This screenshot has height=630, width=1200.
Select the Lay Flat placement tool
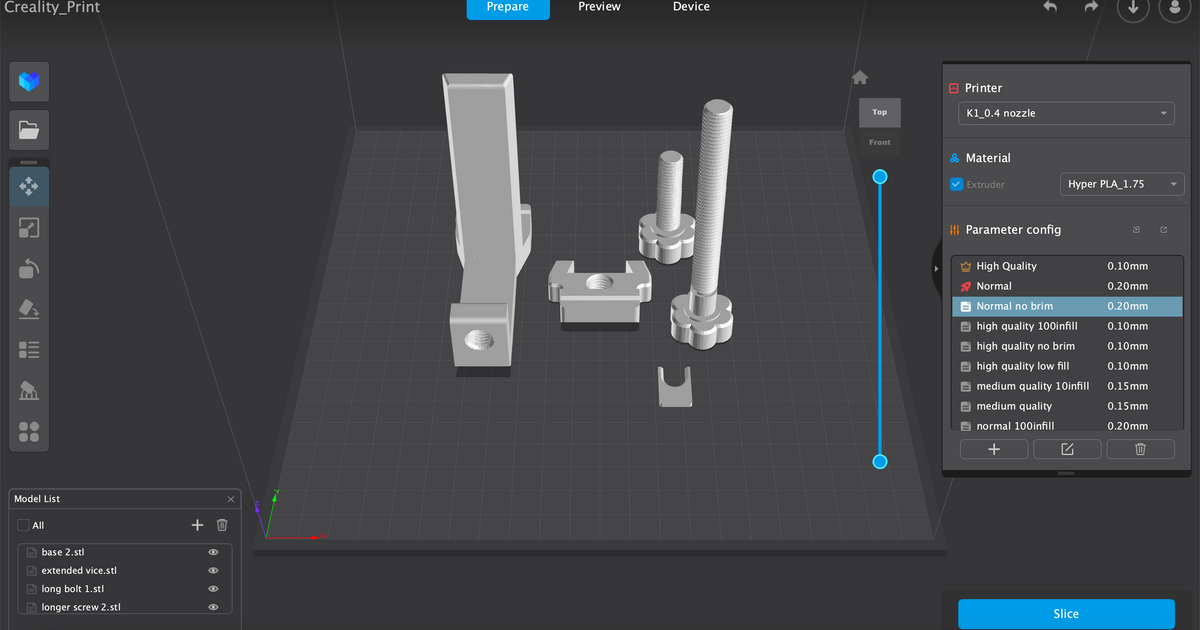29,309
